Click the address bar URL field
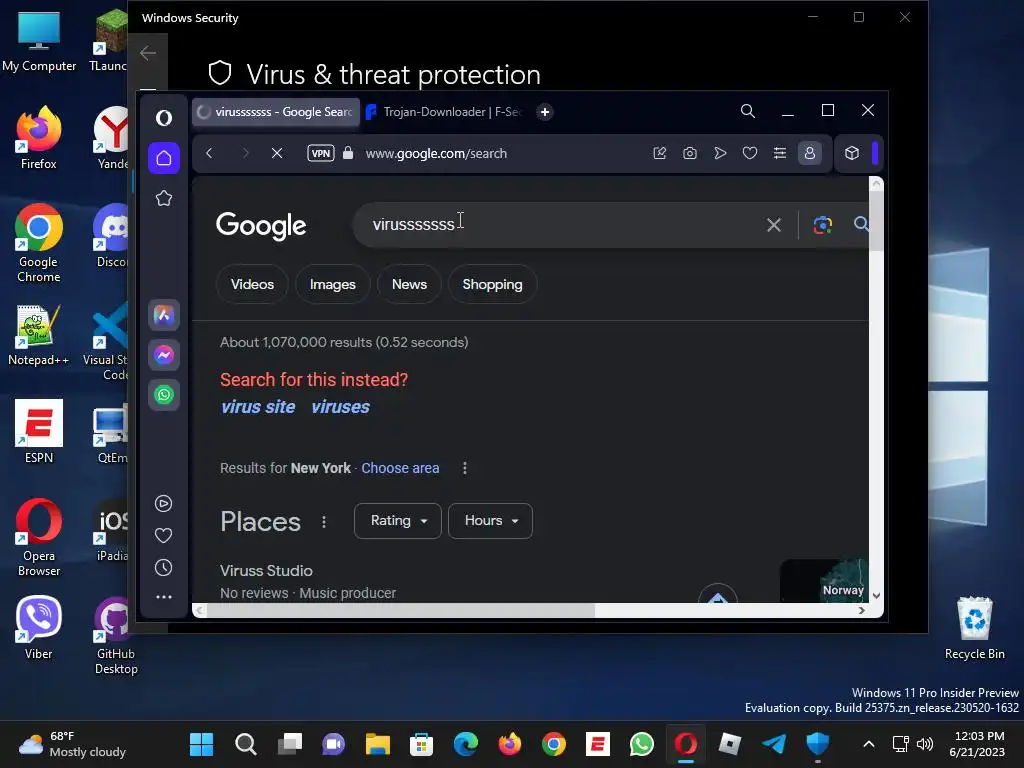1024x768 pixels. coord(436,153)
